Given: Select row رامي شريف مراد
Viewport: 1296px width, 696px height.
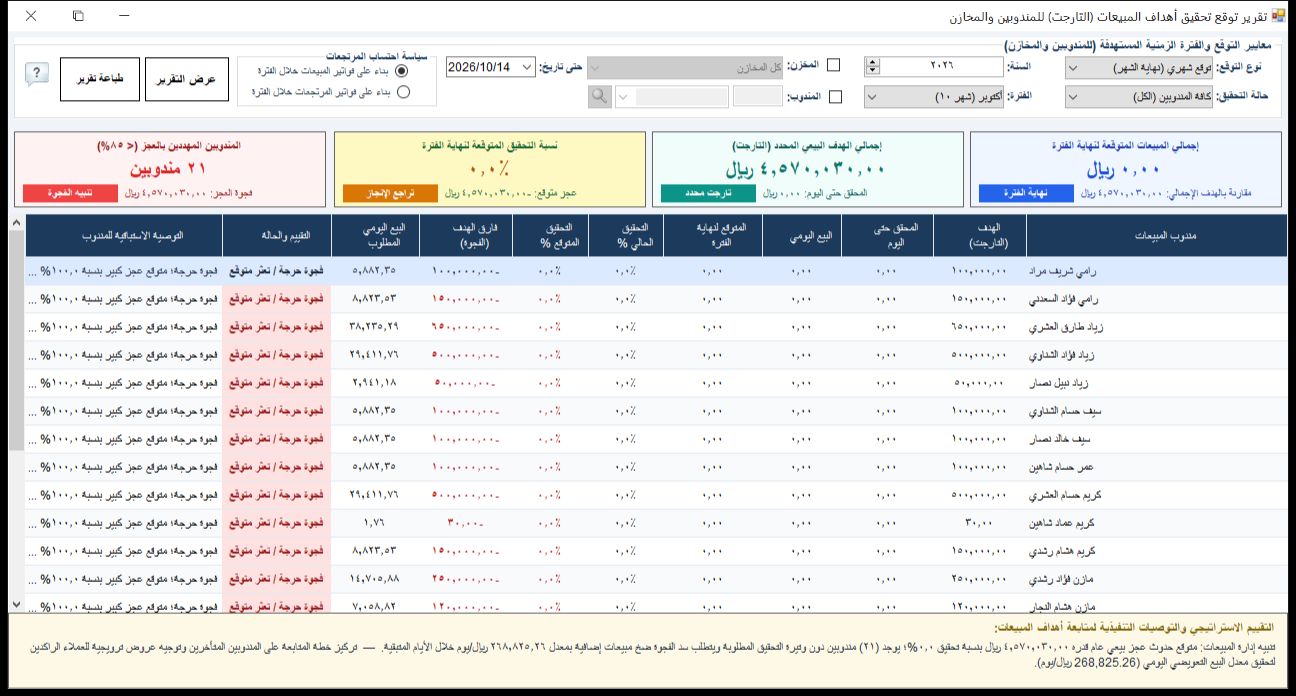Looking at the screenshot, I should point(656,270).
